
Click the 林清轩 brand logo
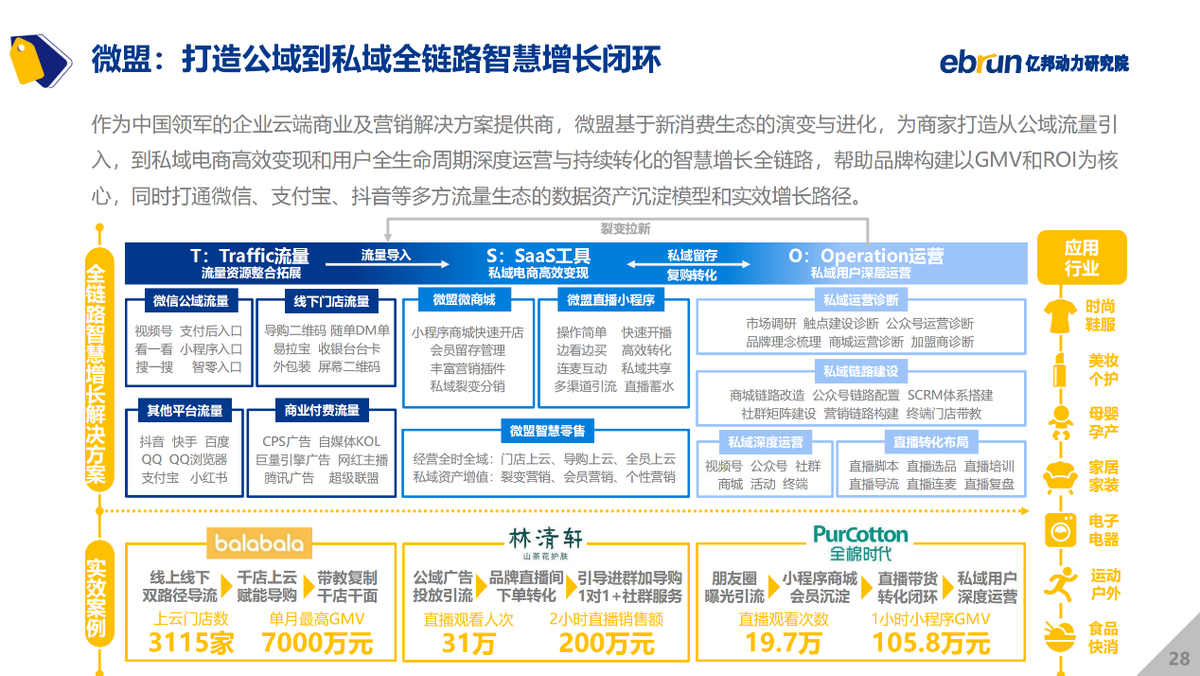[547, 541]
